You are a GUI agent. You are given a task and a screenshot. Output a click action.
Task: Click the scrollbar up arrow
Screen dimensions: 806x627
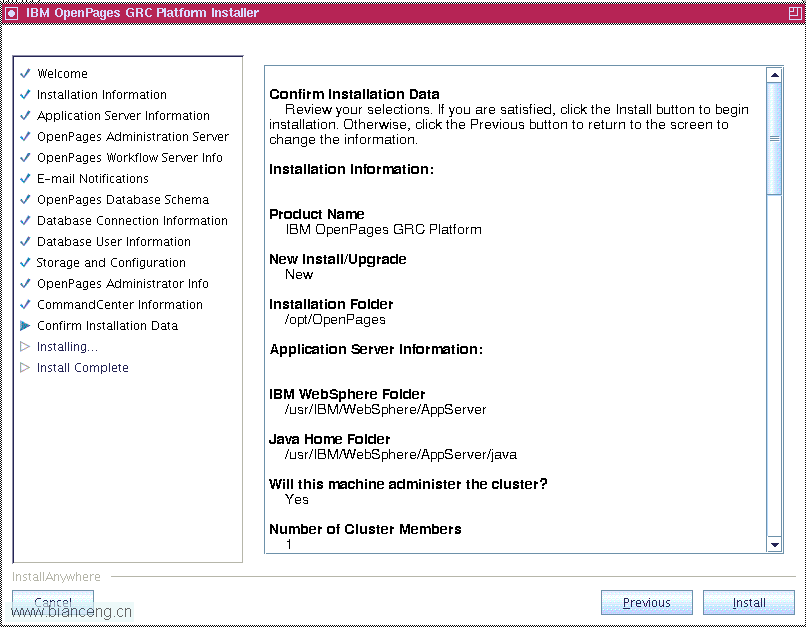tap(774, 75)
